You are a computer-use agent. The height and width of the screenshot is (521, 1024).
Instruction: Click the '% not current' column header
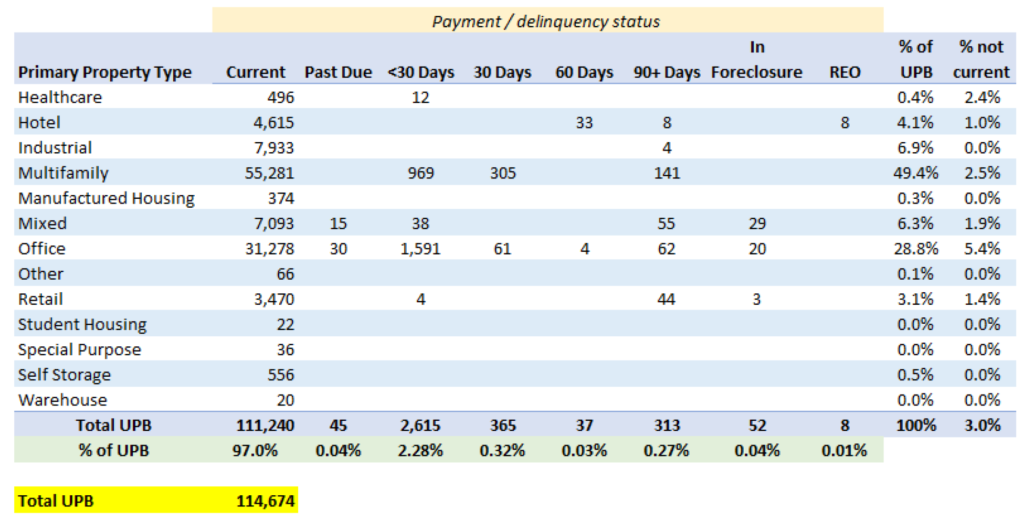(981, 60)
